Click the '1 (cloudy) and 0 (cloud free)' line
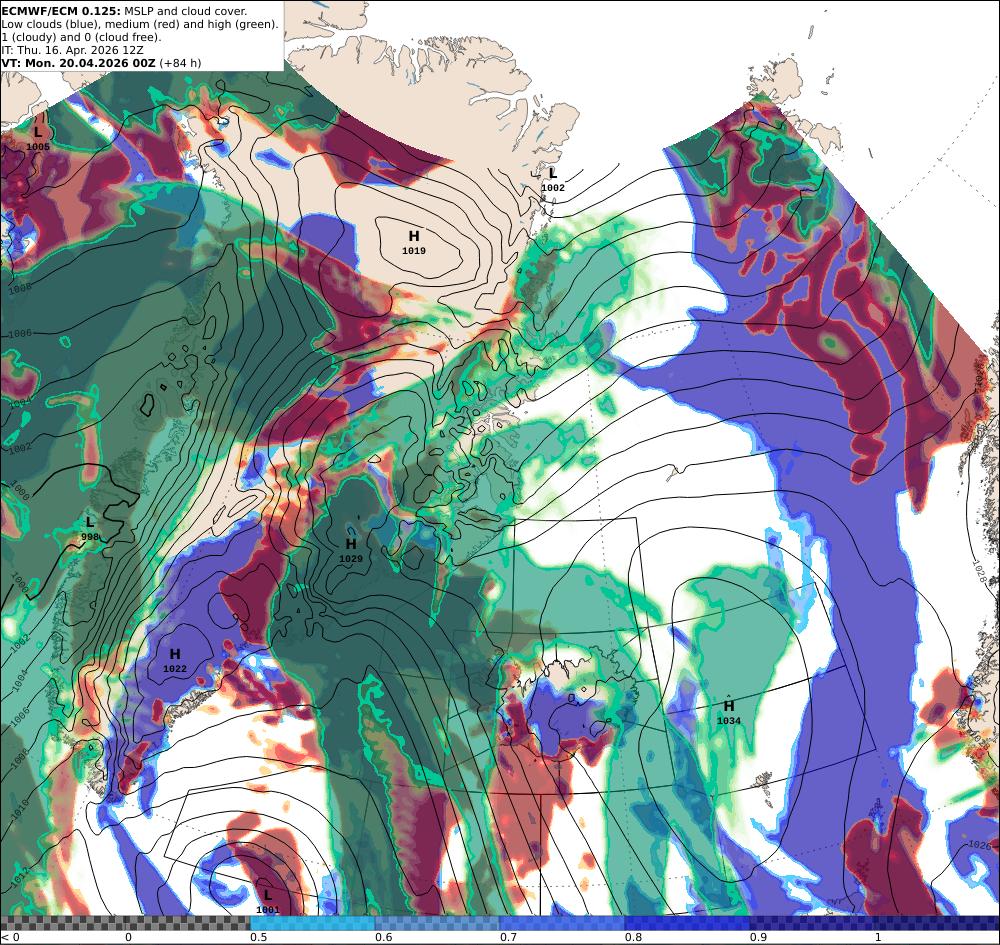 81,37
